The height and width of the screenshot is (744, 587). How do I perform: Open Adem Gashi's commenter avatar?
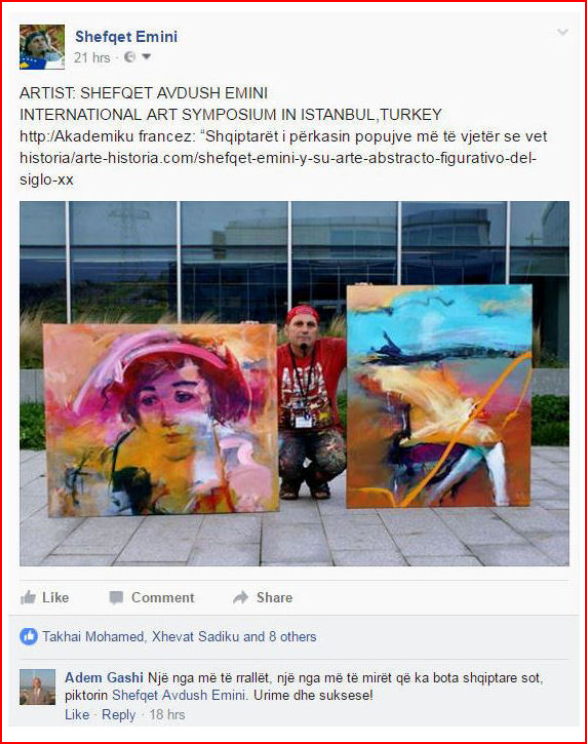[x=37, y=687]
